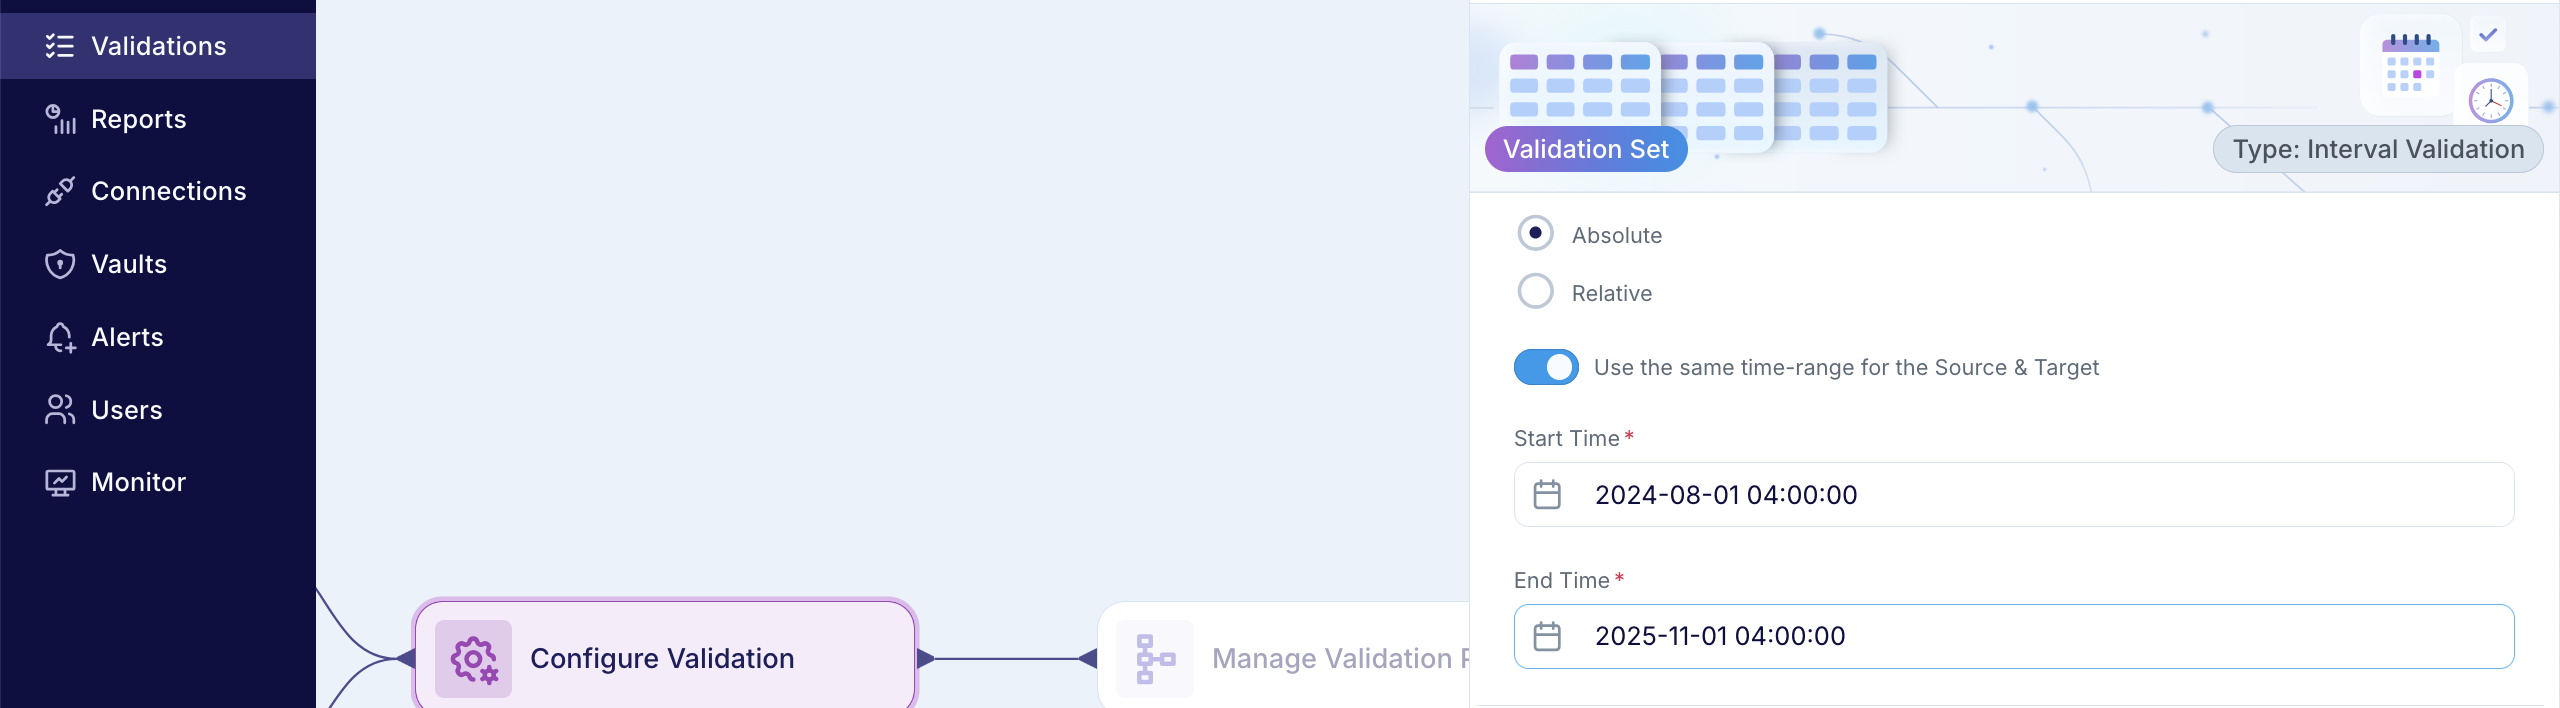Screen dimensions: 2560x708
Task: Click the Validation Set badge
Action: click(x=1585, y=148)
